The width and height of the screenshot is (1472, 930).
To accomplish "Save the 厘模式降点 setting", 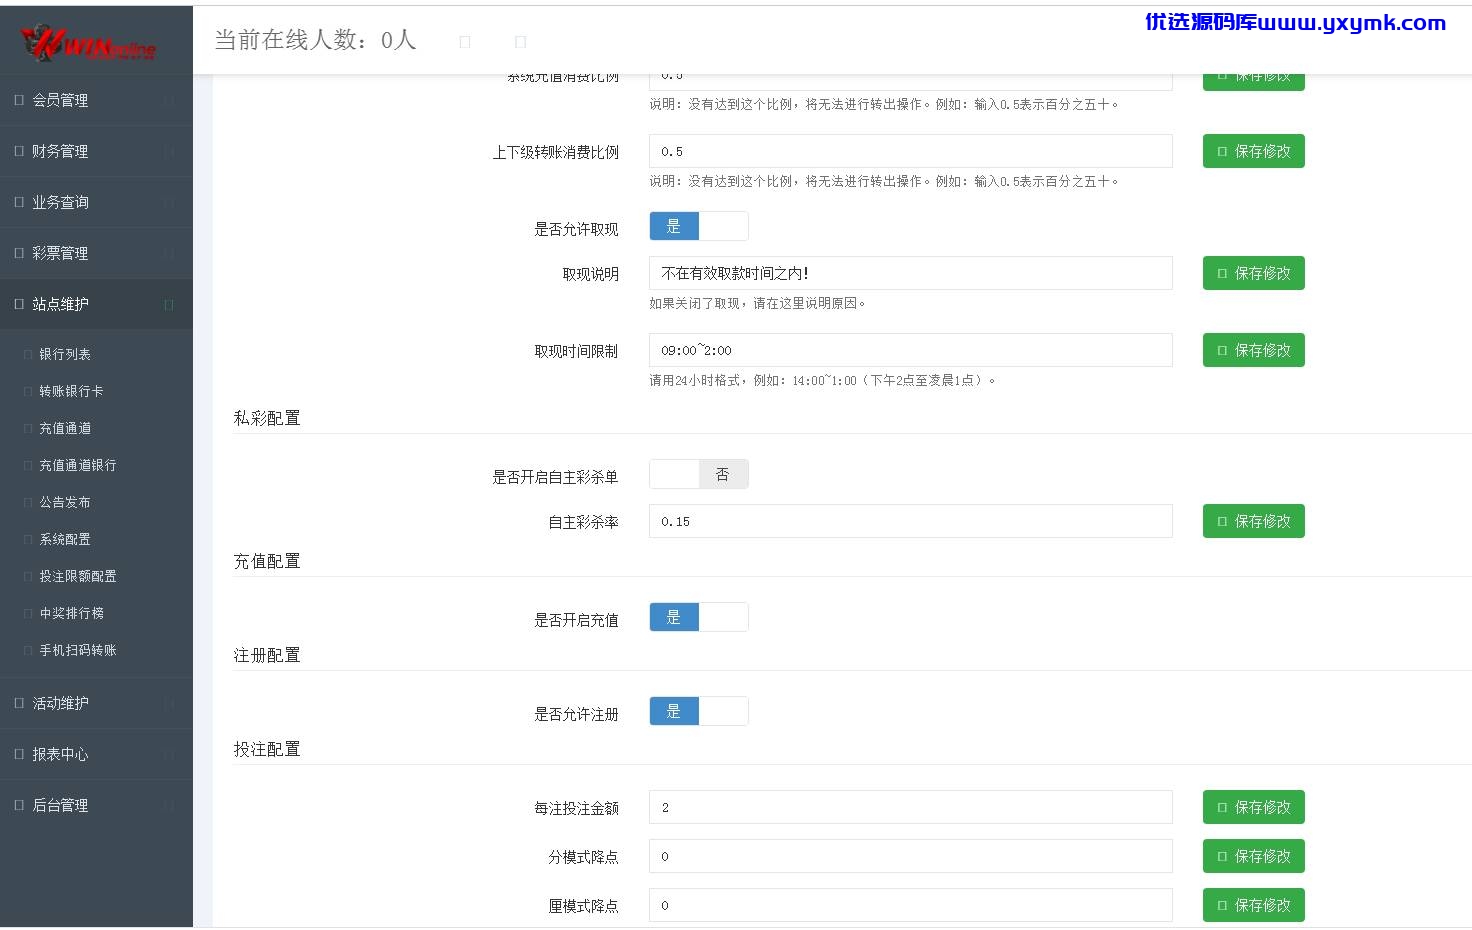I will tap(1253, 905).
